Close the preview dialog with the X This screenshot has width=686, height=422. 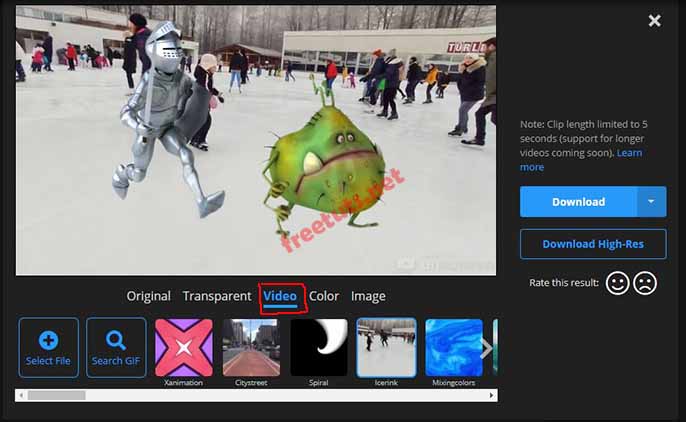point(654,21)
